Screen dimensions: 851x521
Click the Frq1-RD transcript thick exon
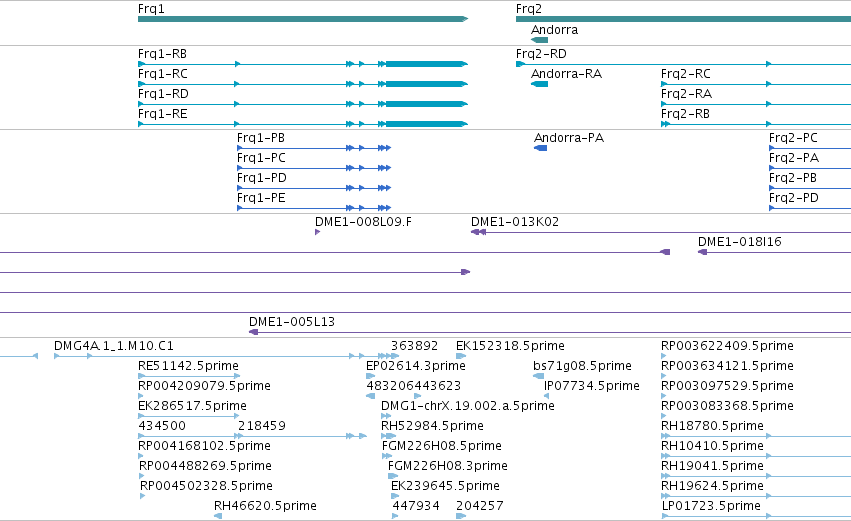[x=427, y=104]
